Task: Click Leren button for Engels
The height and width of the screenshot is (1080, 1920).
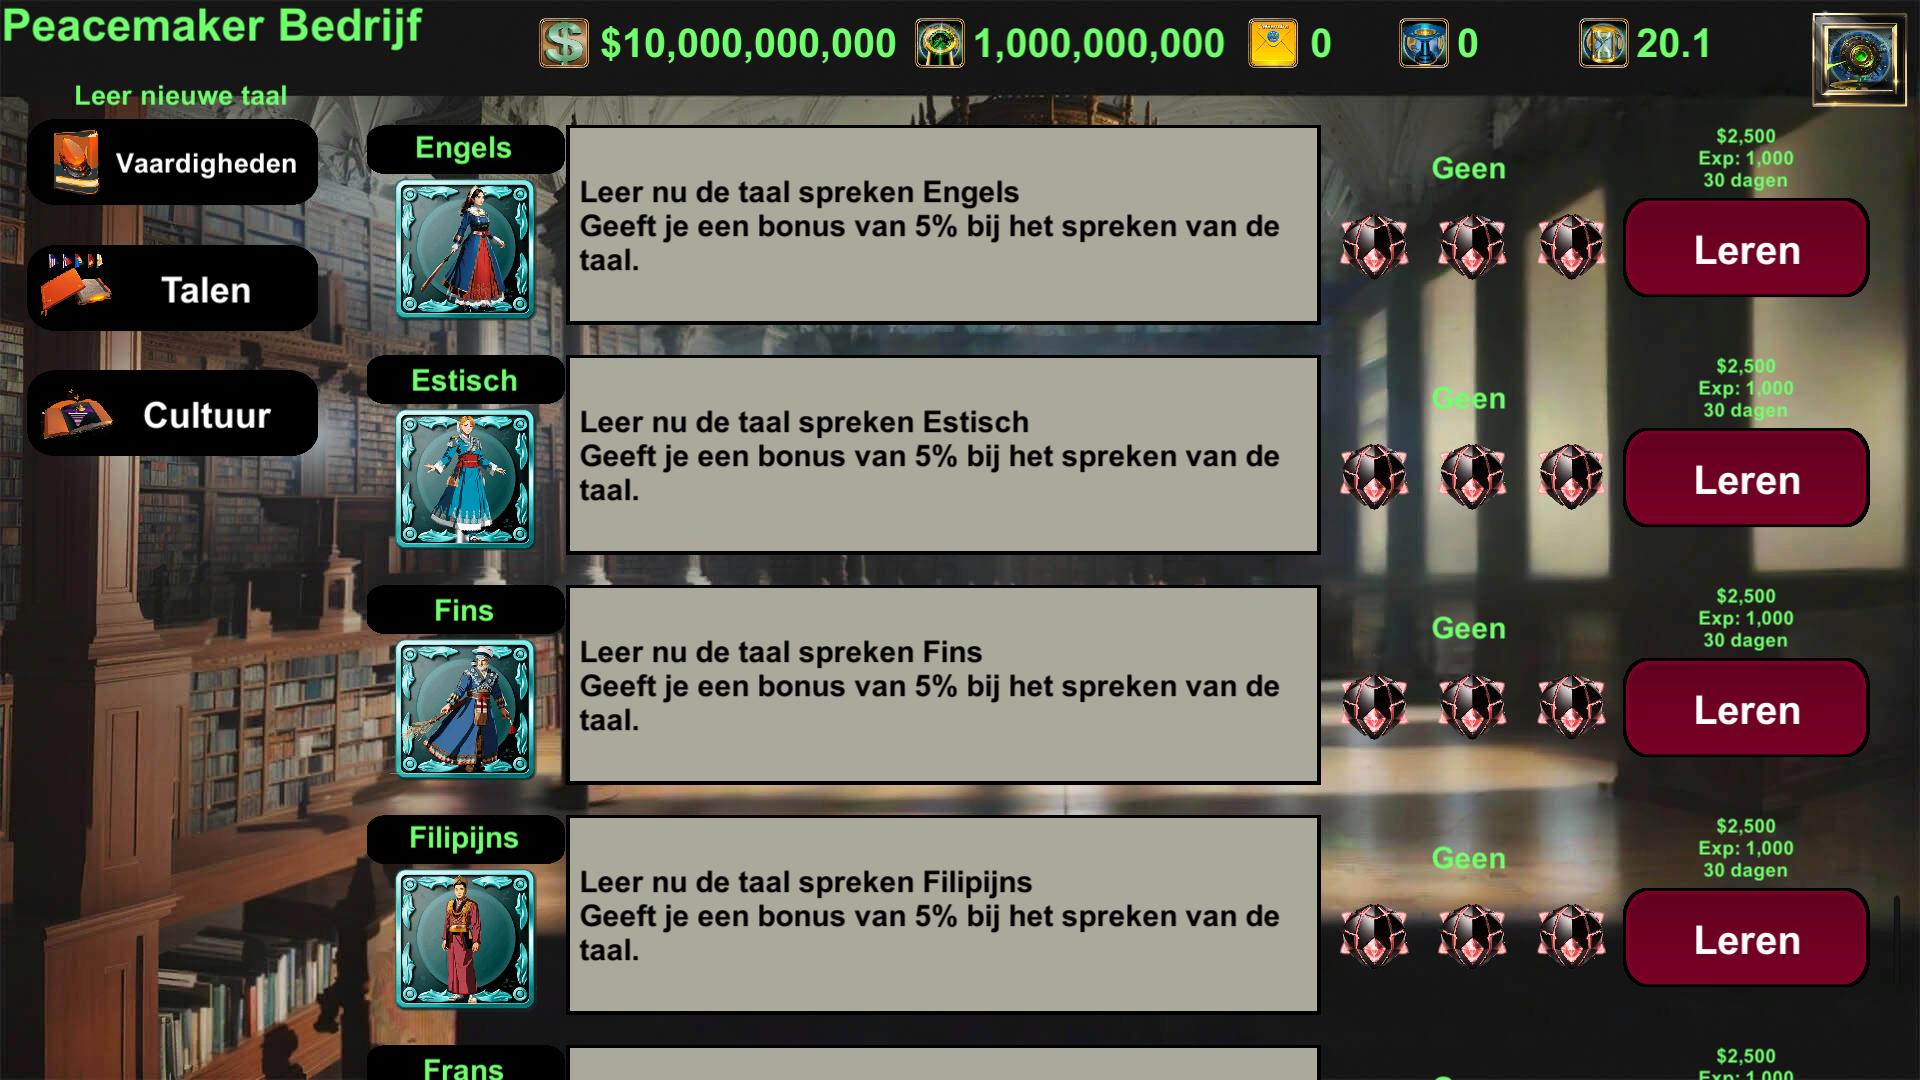Action: [x=1746, y=248]
